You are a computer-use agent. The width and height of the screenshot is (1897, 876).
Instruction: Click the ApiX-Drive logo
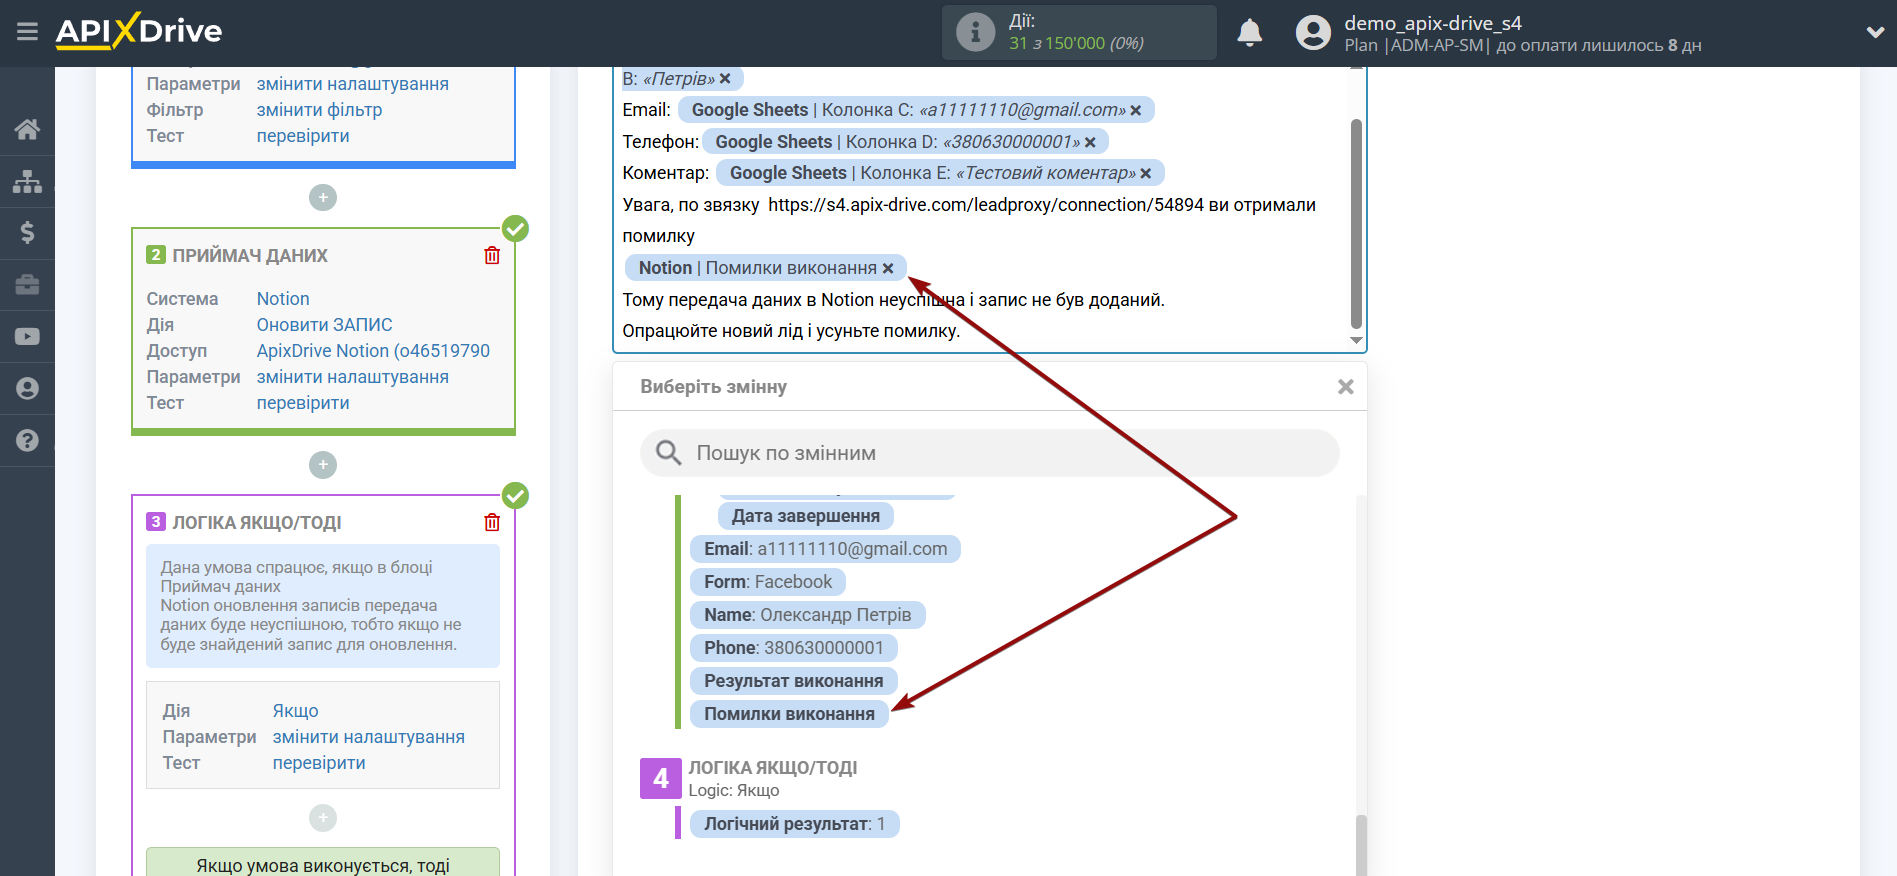[x=139, y=31]
